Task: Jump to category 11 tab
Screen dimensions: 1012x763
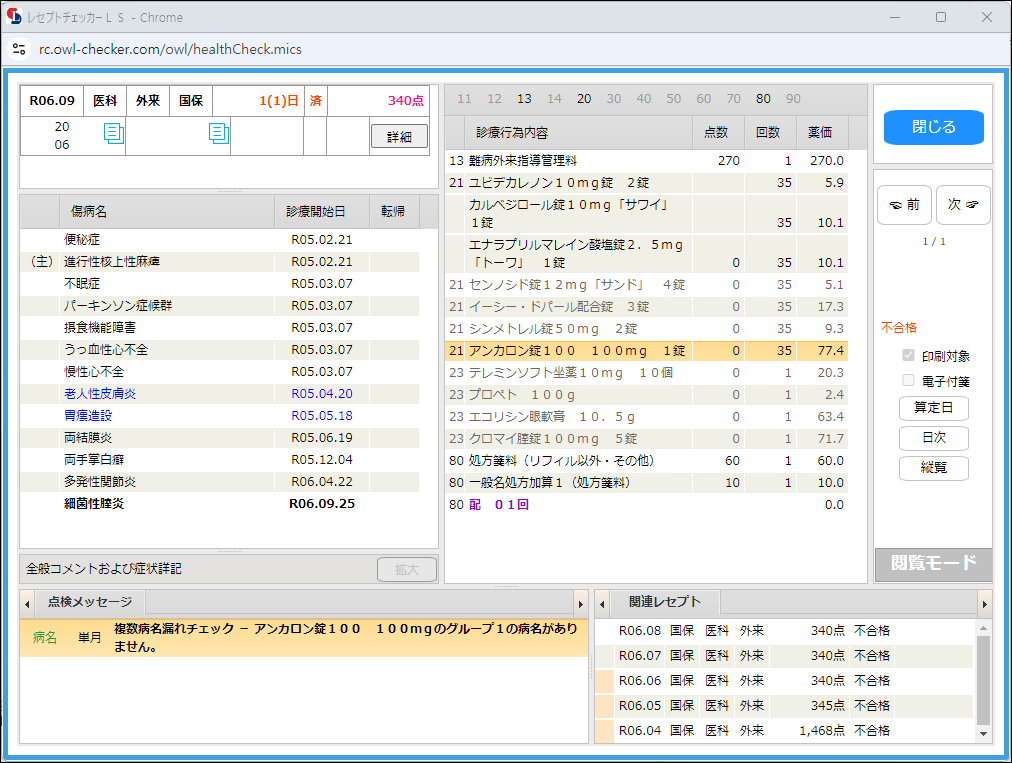Action: coord(464,99)
